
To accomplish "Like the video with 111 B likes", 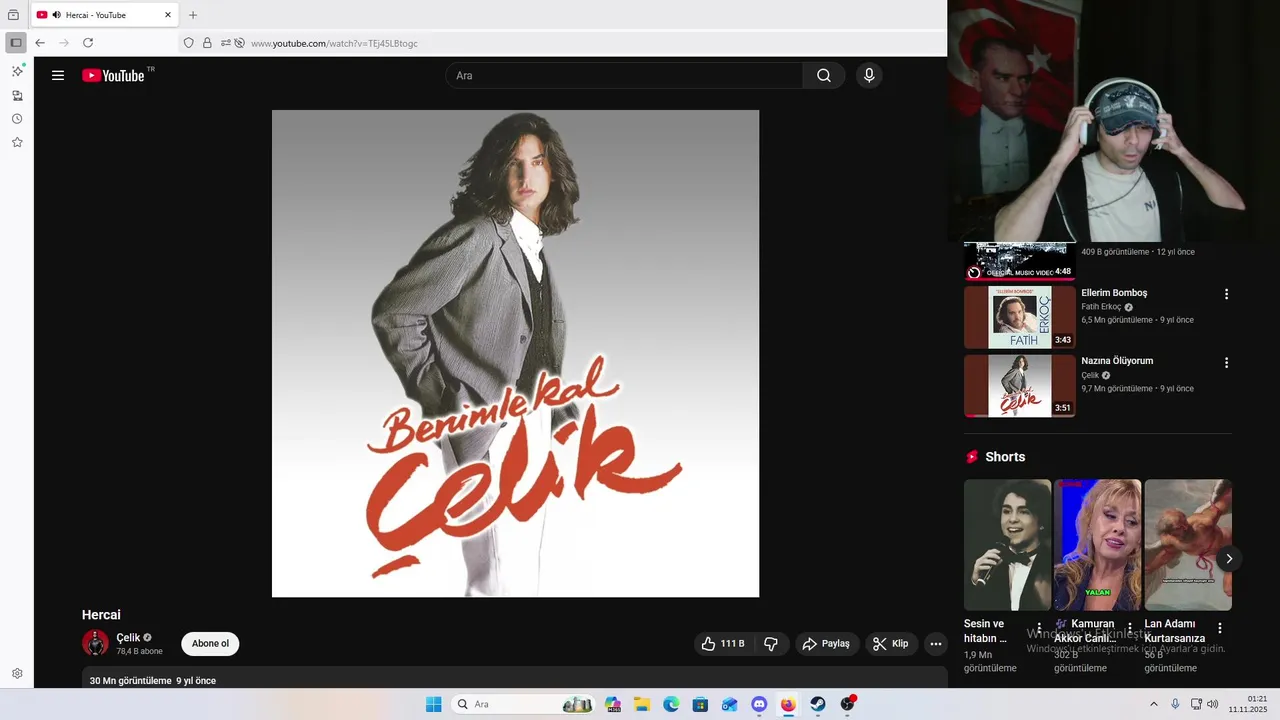I will click(724, 644).
